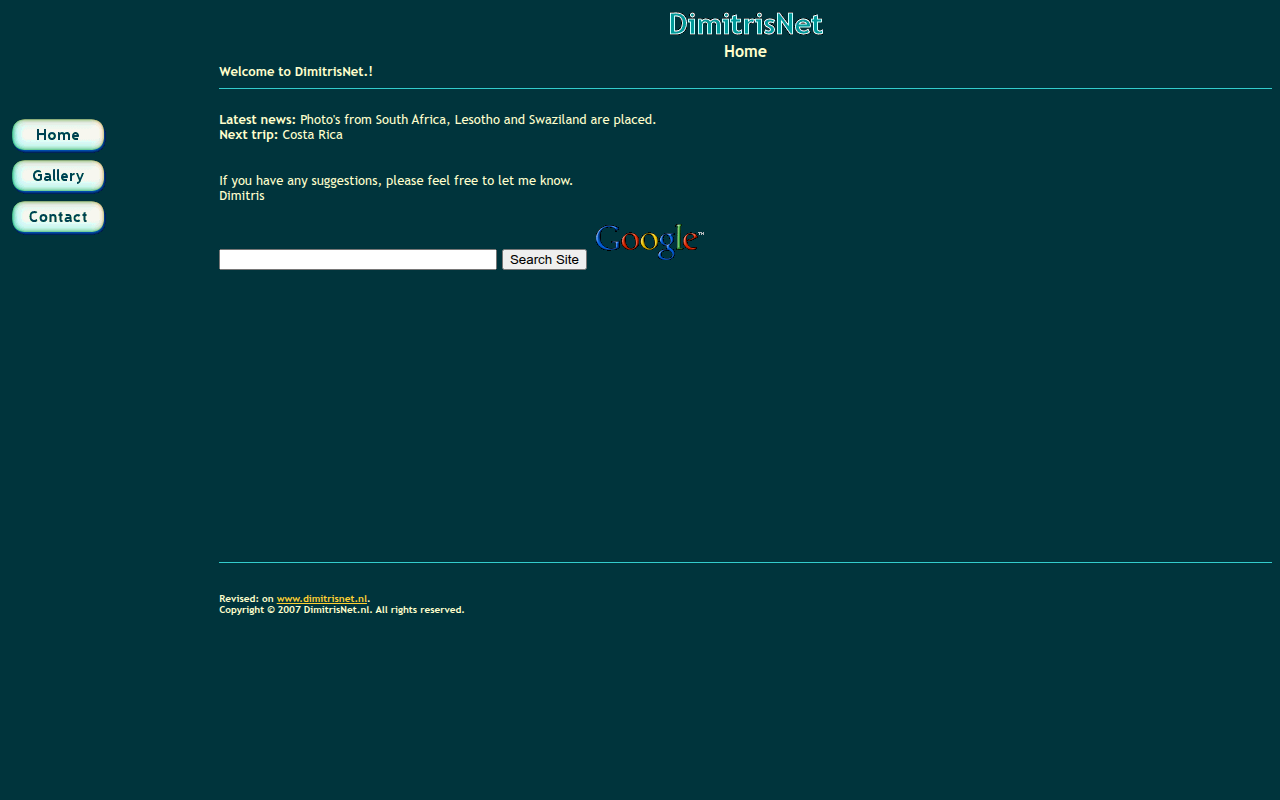Open the Contact navigation button
The image size is (1280, 800).
click(x=58, y=217)
